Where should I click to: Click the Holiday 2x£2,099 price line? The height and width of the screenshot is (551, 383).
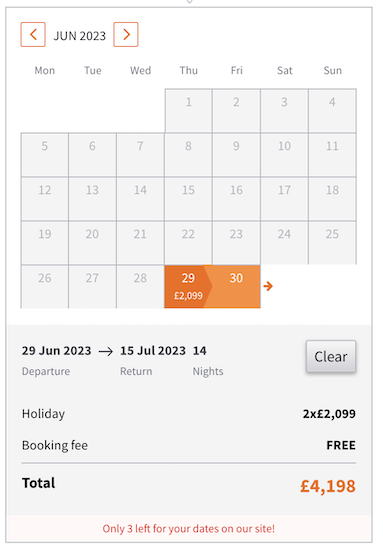189,414
